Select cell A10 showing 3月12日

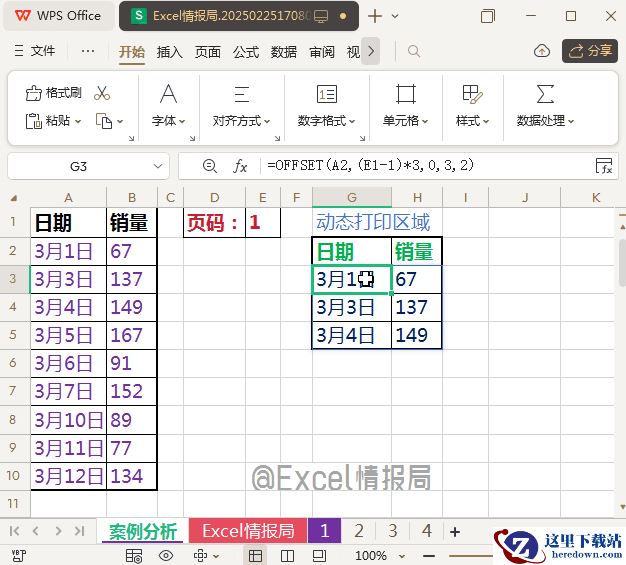68,476
